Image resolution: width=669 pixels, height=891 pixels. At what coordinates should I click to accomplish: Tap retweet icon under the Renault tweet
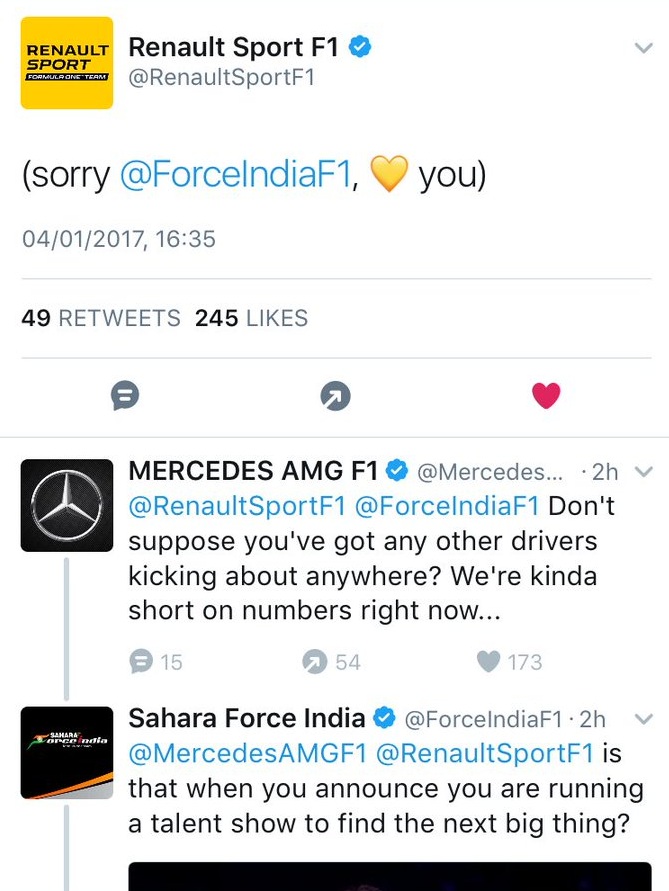[335, 395]
